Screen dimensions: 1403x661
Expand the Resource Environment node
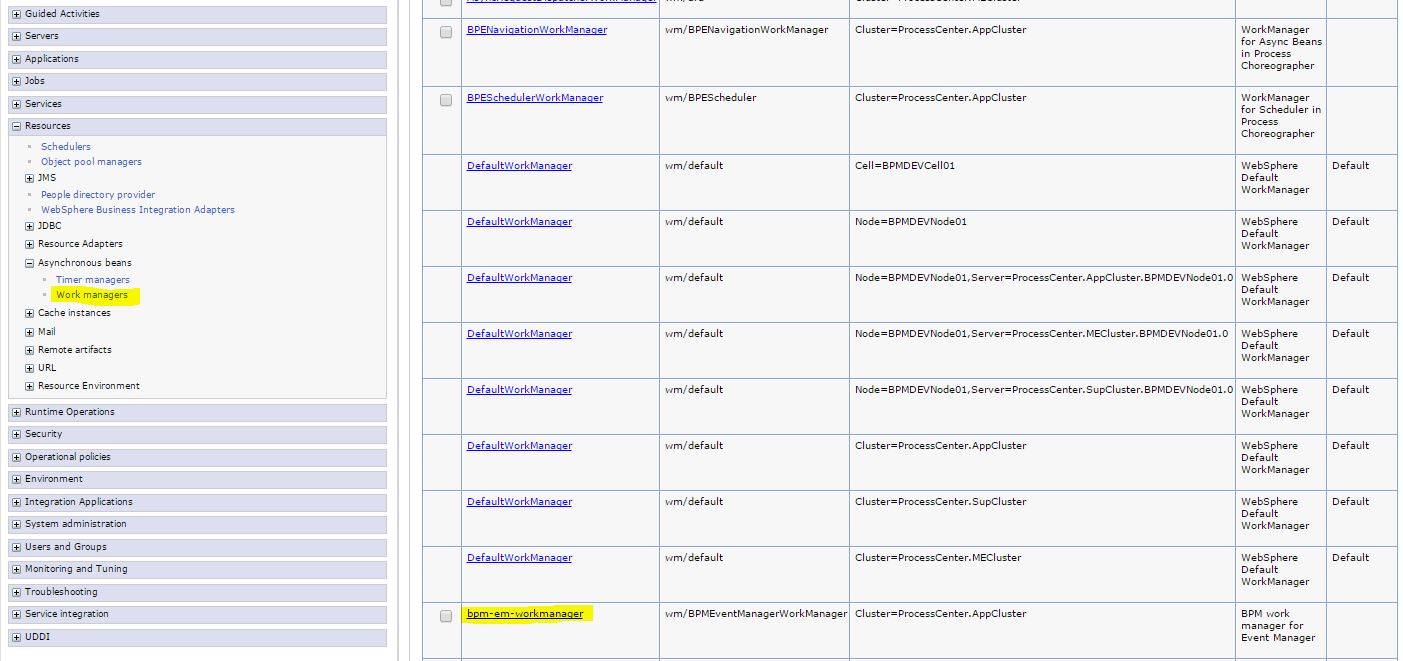(x=29, y=386)
